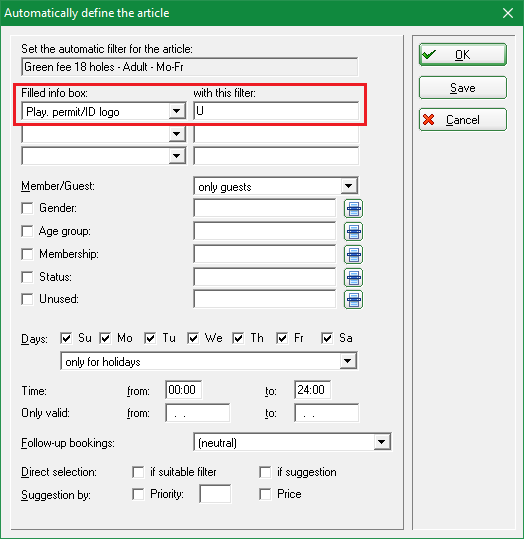The image size is (524, 539).
Task: Expand the Play. permit/ID logo dropdown
Action: click(x=177, y=111)
